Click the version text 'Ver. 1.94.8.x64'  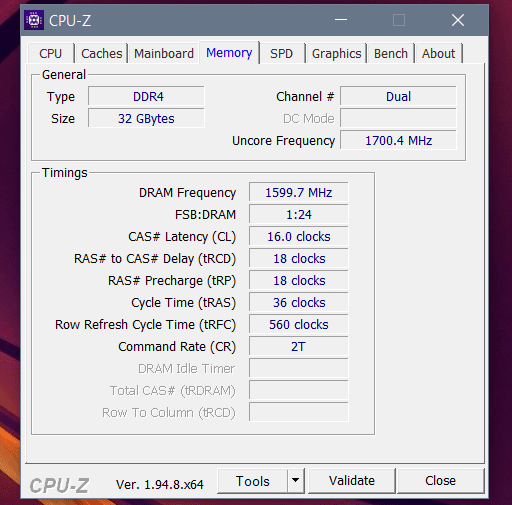point(160,485)
